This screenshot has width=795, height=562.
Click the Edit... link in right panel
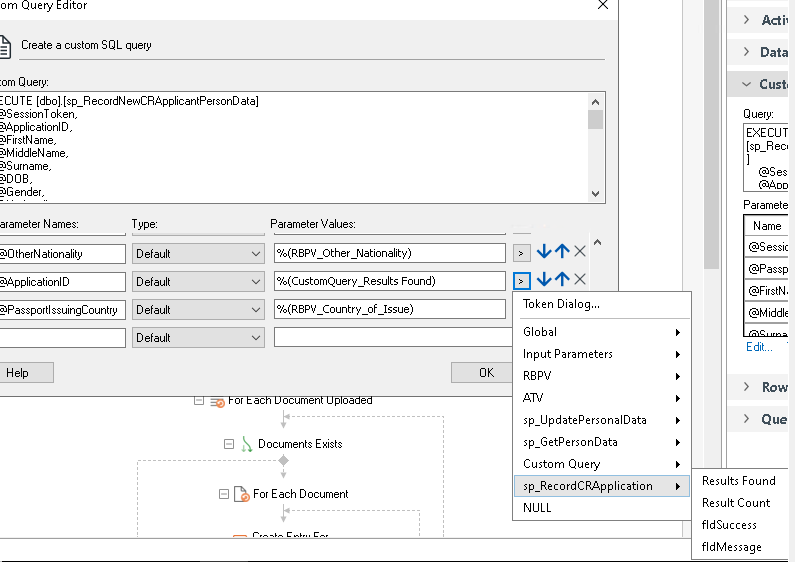(x=759, y=347)
